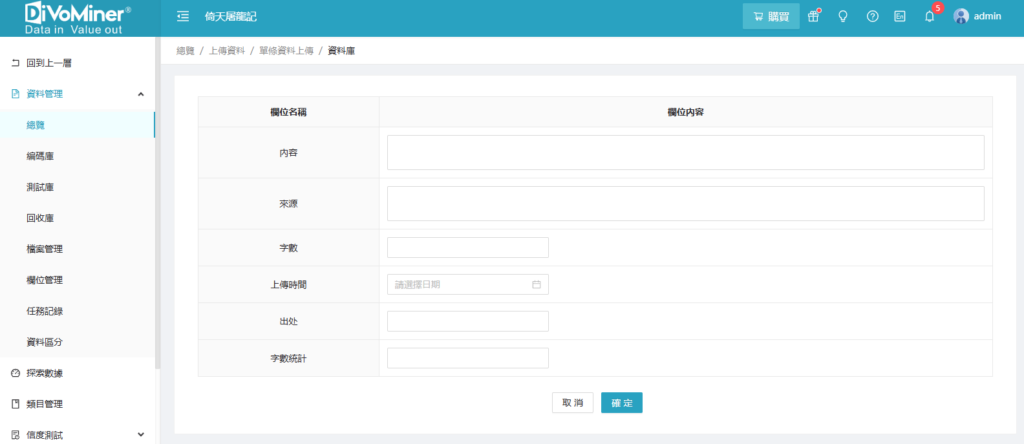Open 欄位管理 from the sidebar
The image size is (1024, 444).
tap(44, 280)
